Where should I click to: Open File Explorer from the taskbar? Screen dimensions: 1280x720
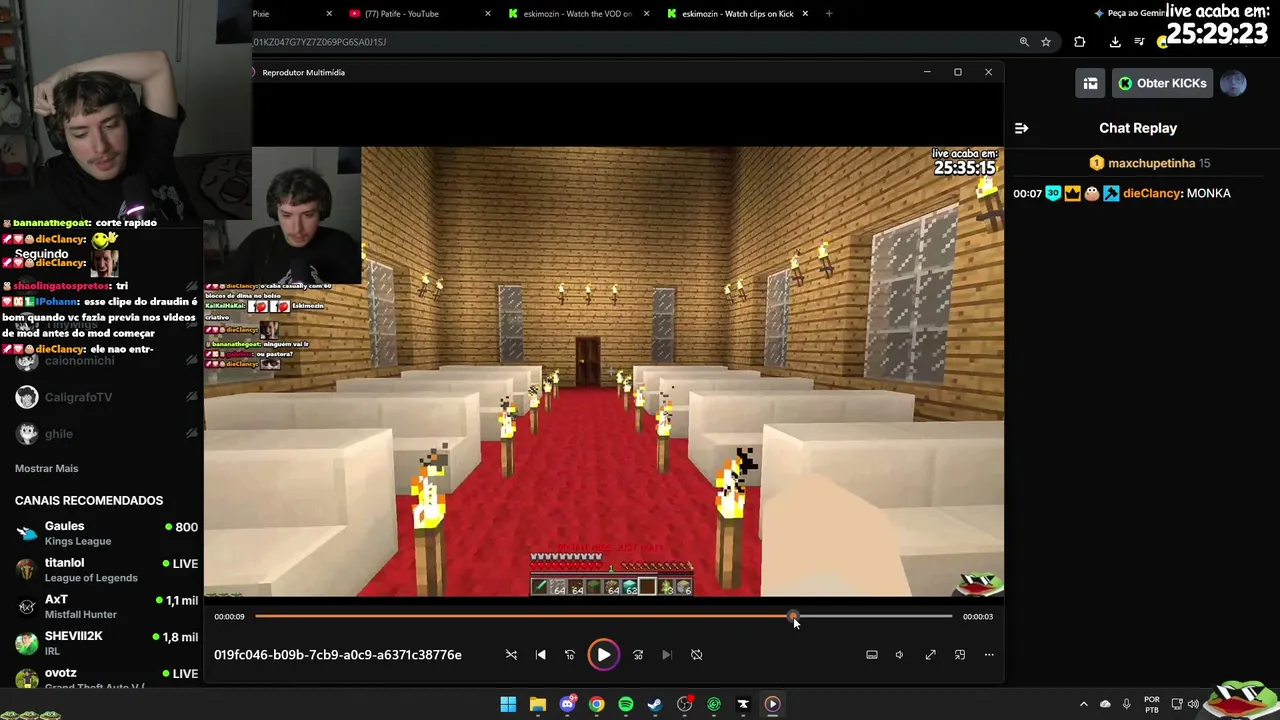[538, 704]
